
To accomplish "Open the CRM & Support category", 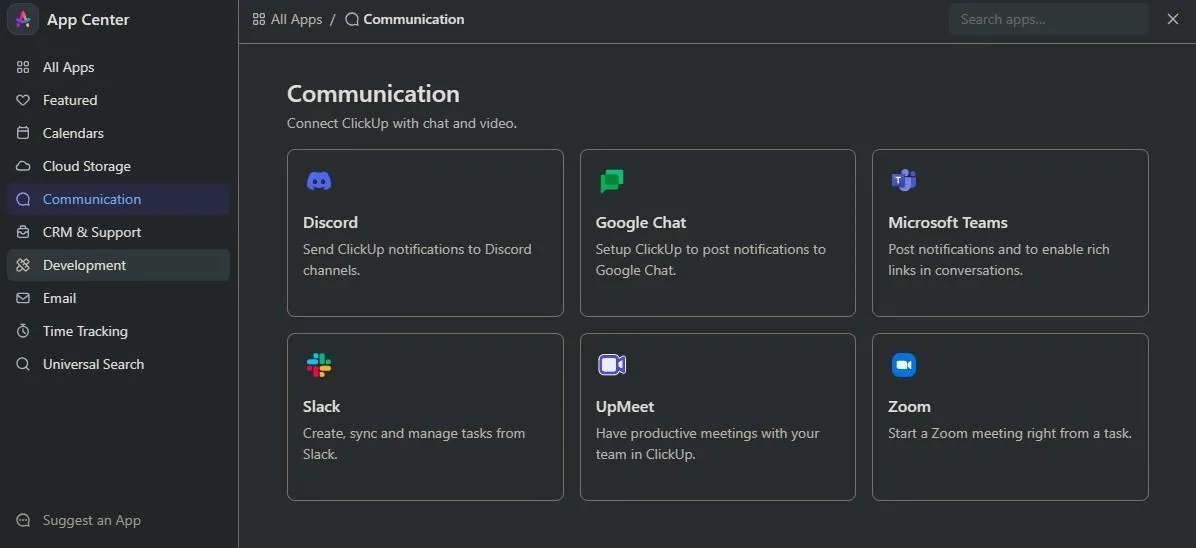I will [x=118, y=232].
